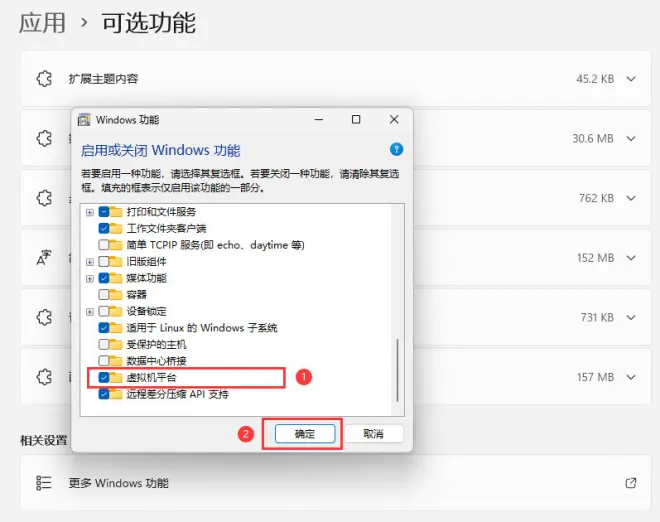Toggle the 虚拟机平台 checkbox

(104, 377)
